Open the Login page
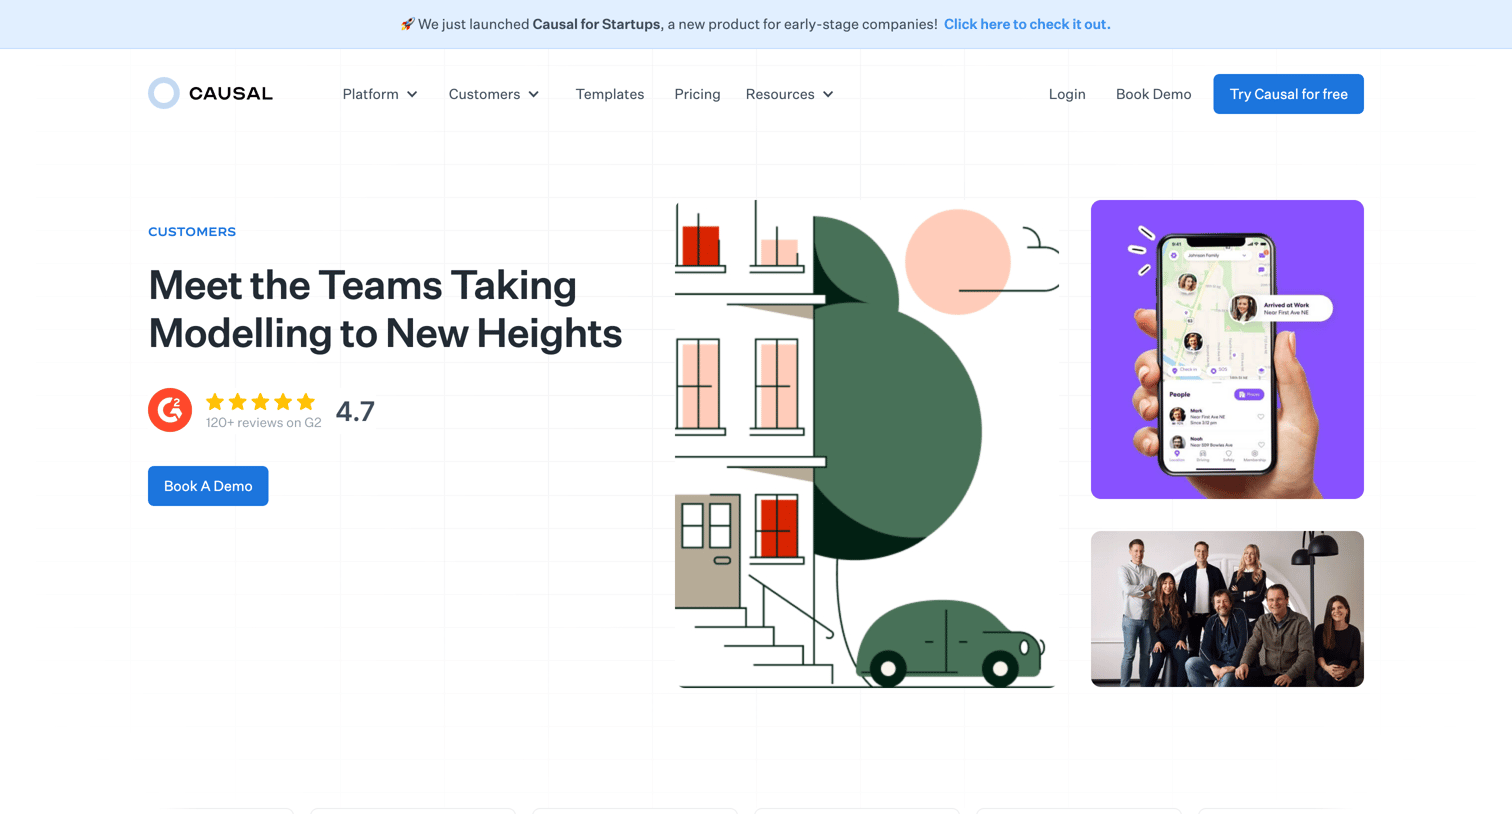This screenshot has width=1512, height=814. point(1067,94)
